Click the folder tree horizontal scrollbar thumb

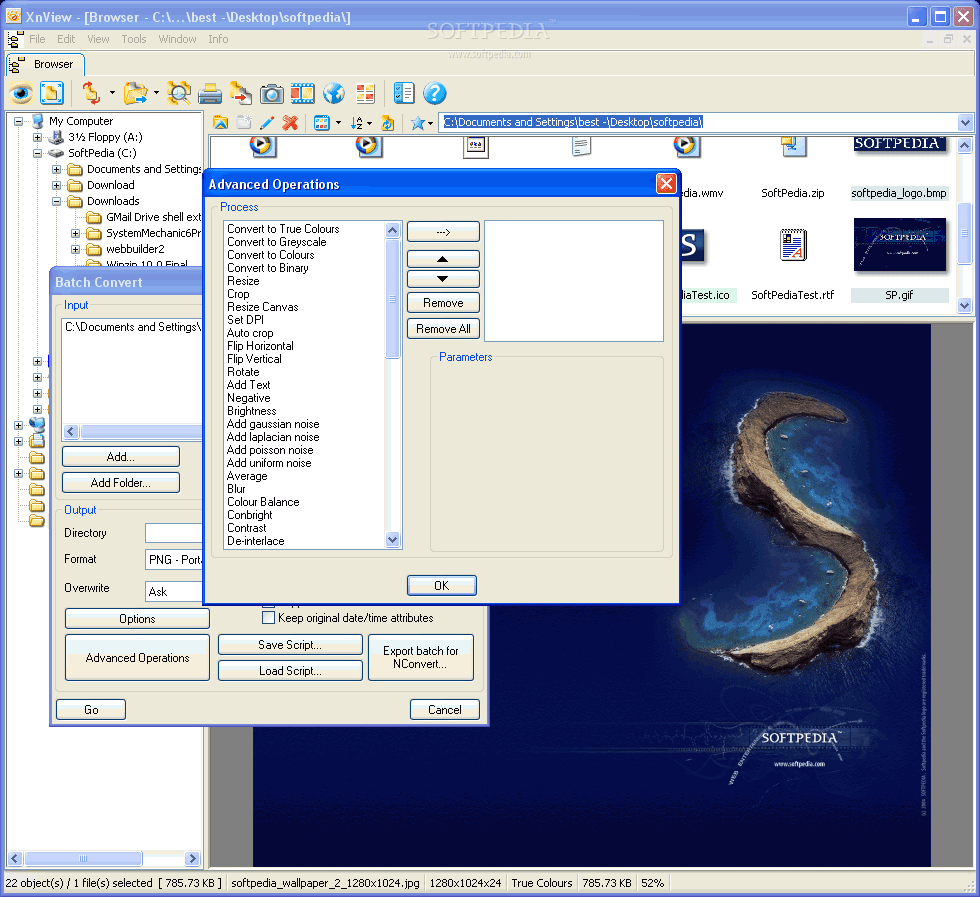83,858
